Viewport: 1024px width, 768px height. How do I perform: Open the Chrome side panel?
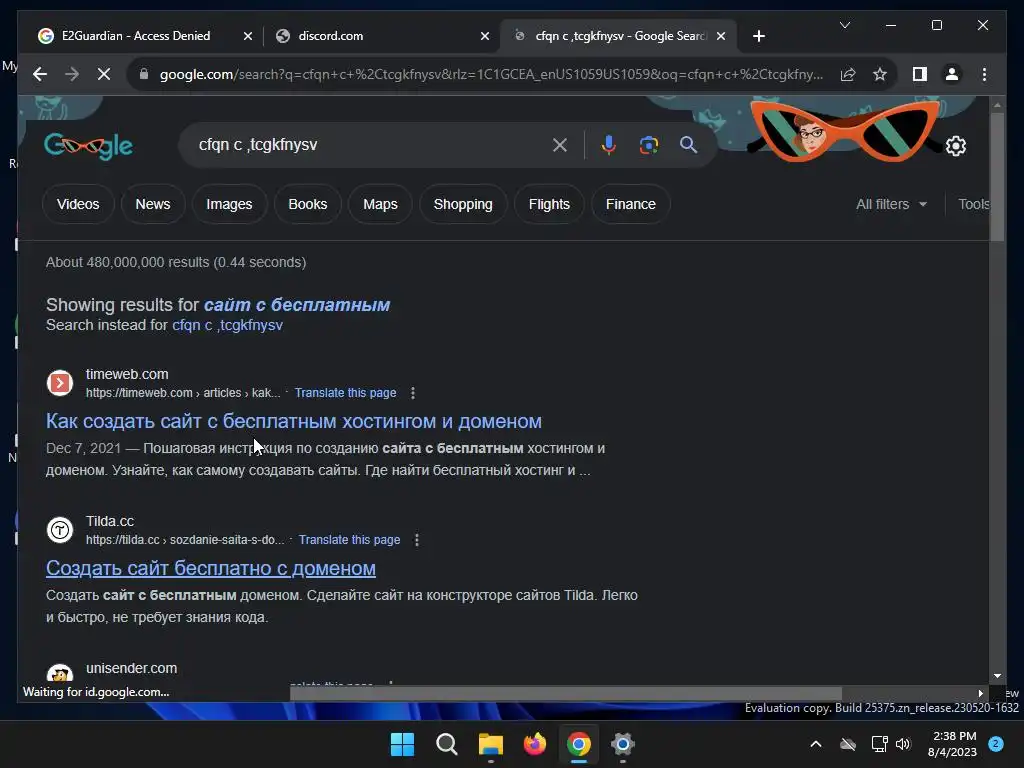[920, 74]
